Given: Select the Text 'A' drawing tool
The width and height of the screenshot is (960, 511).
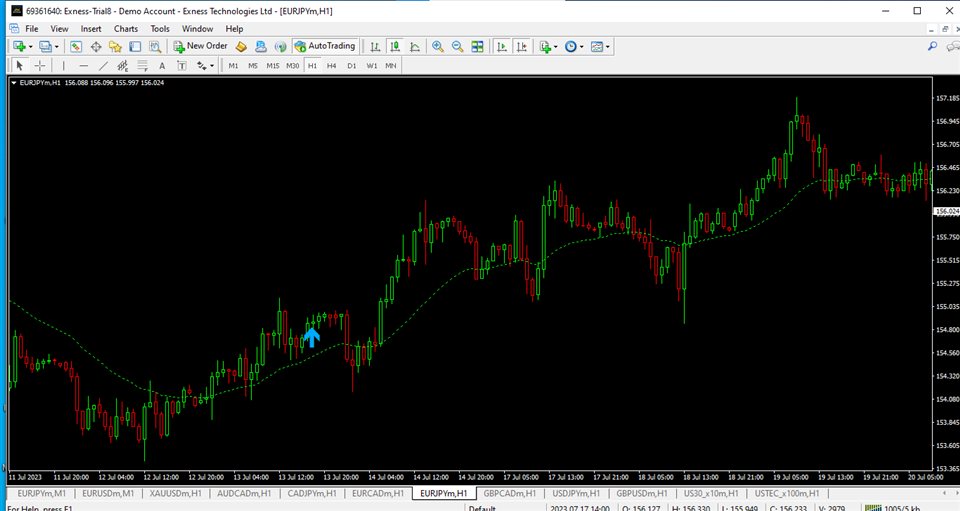Looking at the screenshot, I should coord(162,65).
